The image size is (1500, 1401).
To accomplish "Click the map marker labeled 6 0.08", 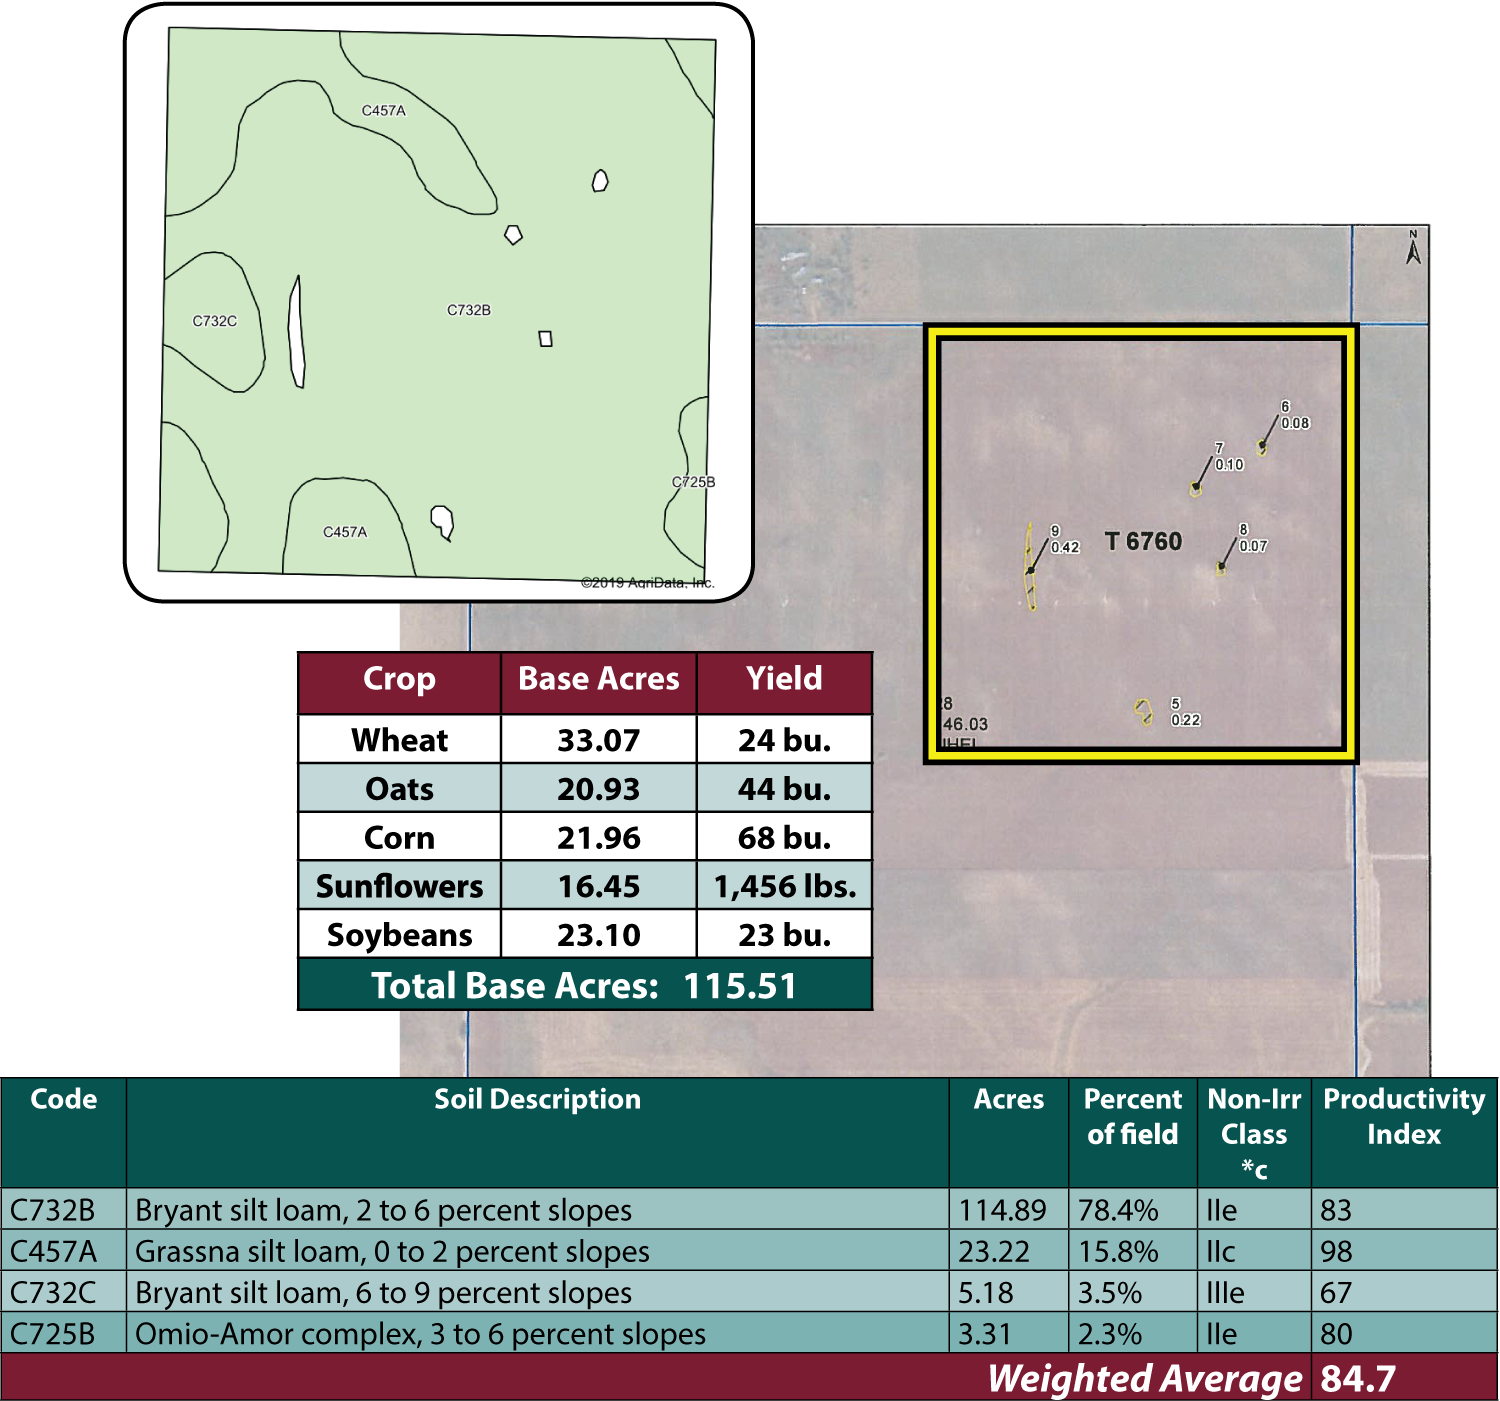I will point(1263,447).
